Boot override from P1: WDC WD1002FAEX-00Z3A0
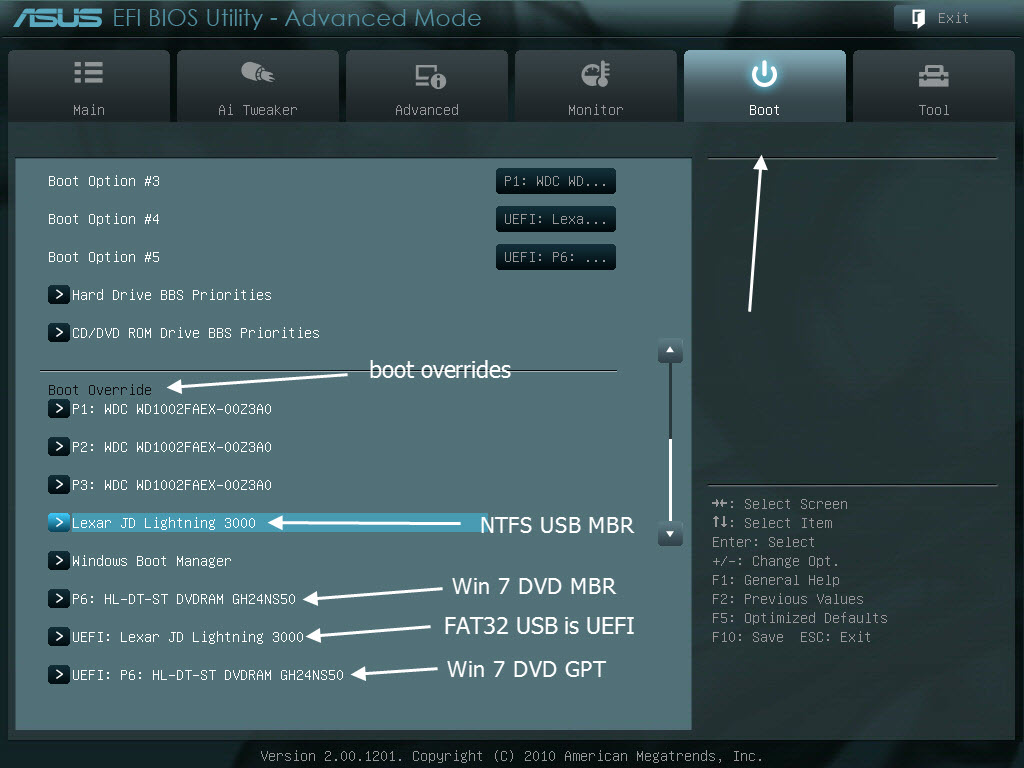Viewport: 1024px width, 768px height. point(172,409)
